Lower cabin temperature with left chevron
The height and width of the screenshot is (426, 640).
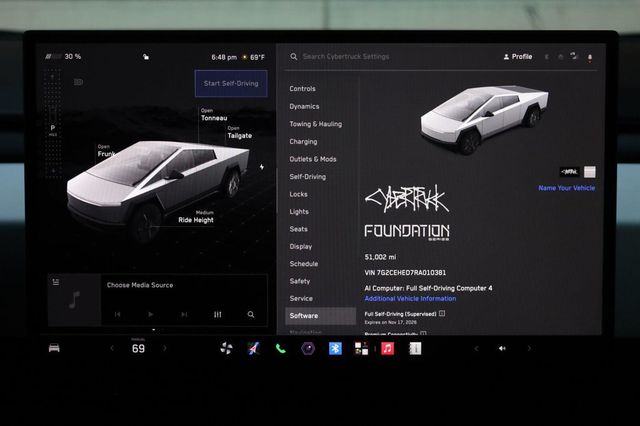pyautogui.click(x=112, y=348)
